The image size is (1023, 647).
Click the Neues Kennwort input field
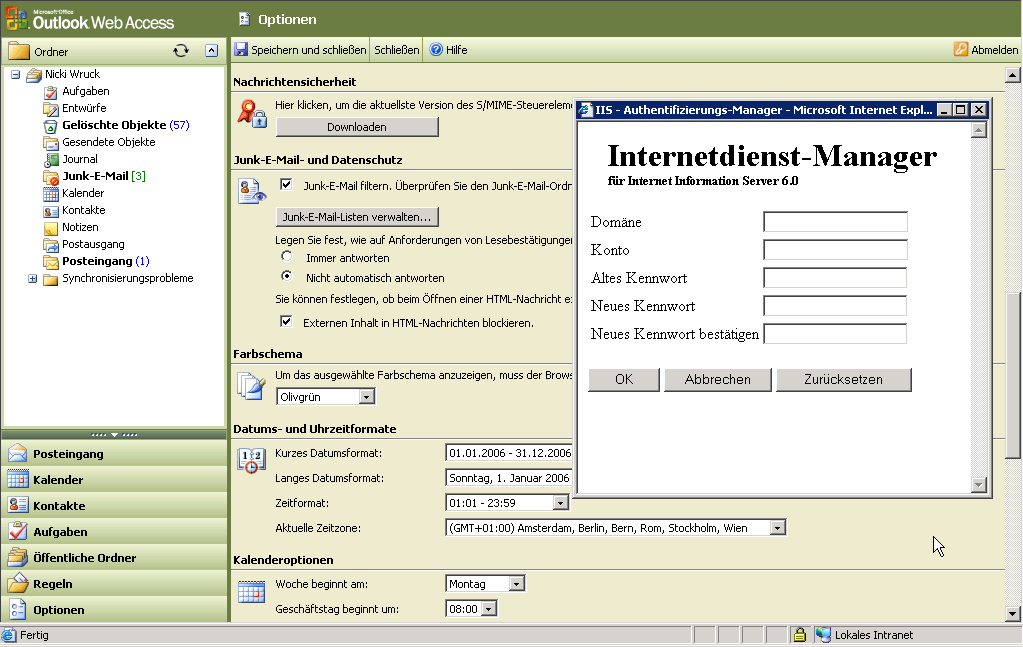(x=835, y=306)
